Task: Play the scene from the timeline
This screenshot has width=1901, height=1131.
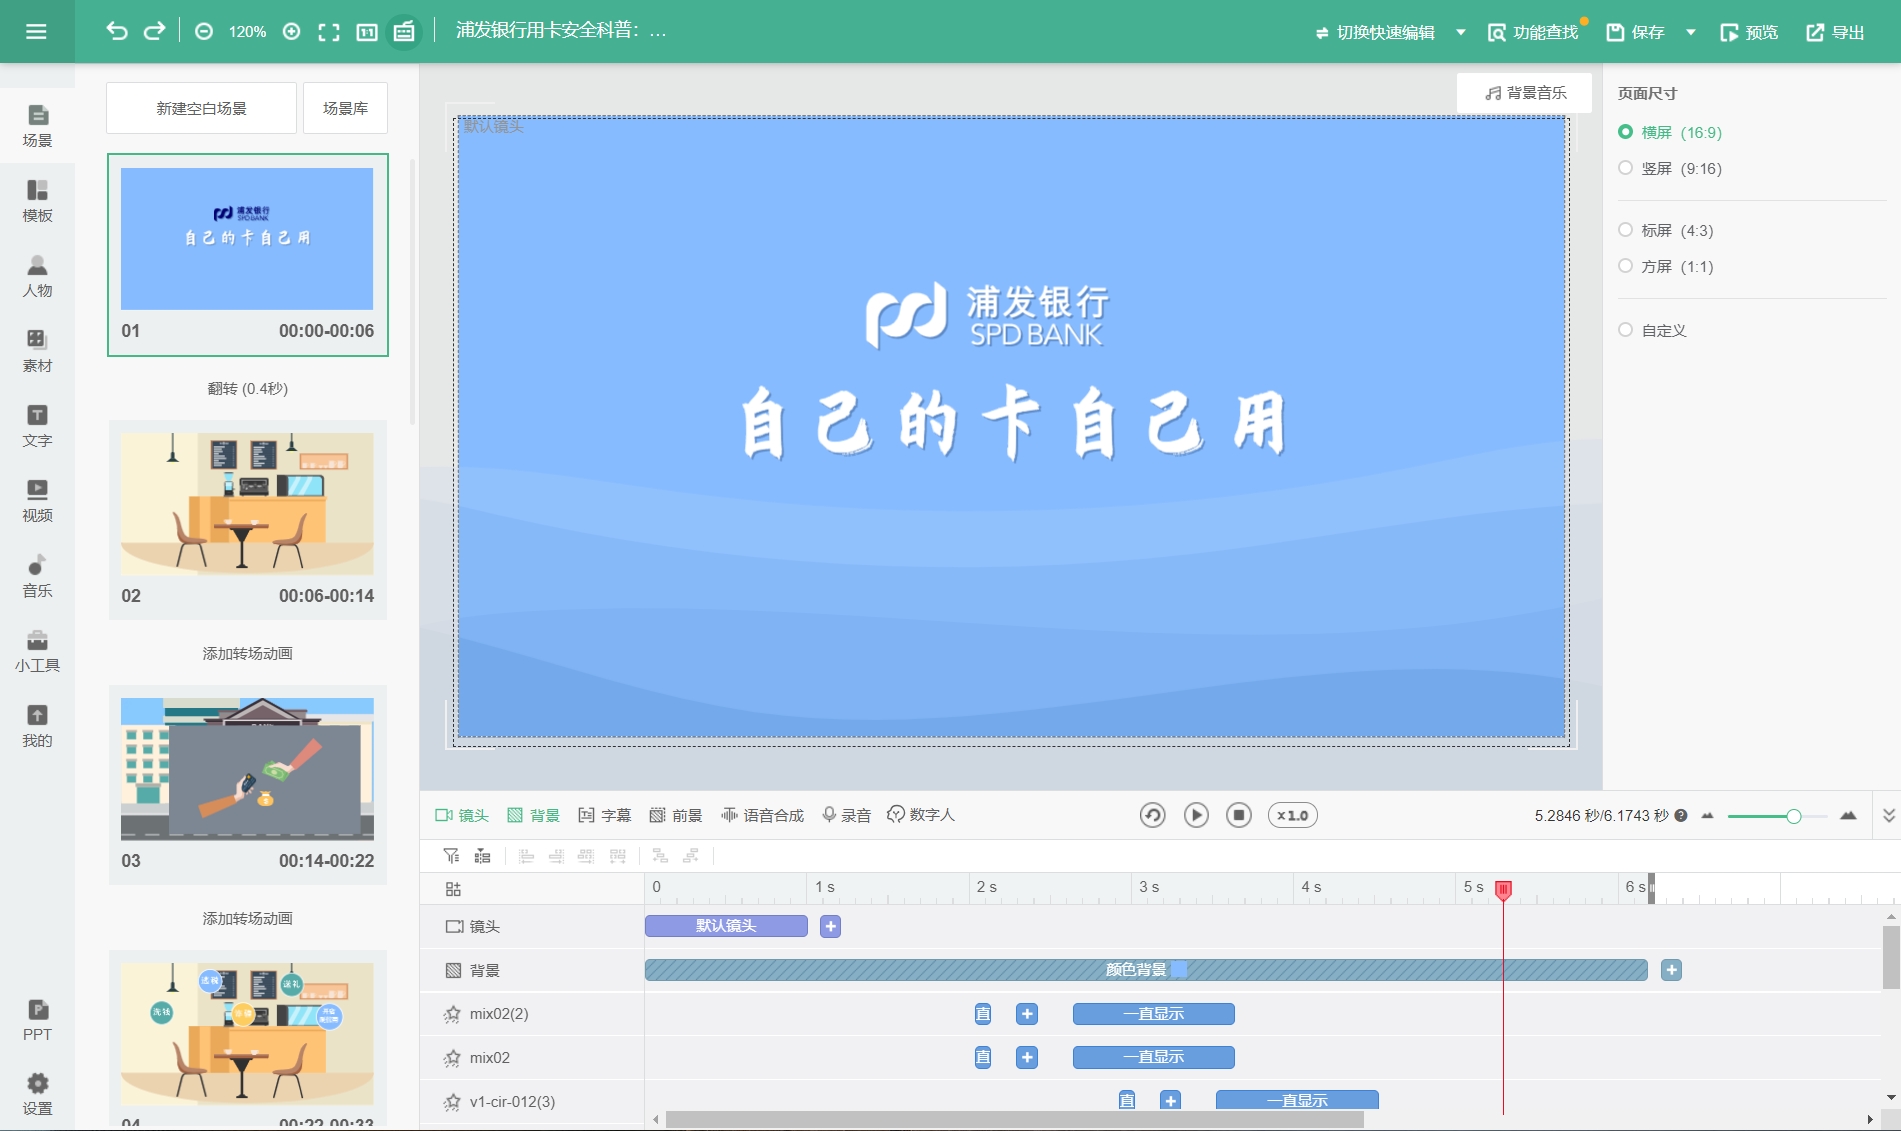Action: [1196, 815]
